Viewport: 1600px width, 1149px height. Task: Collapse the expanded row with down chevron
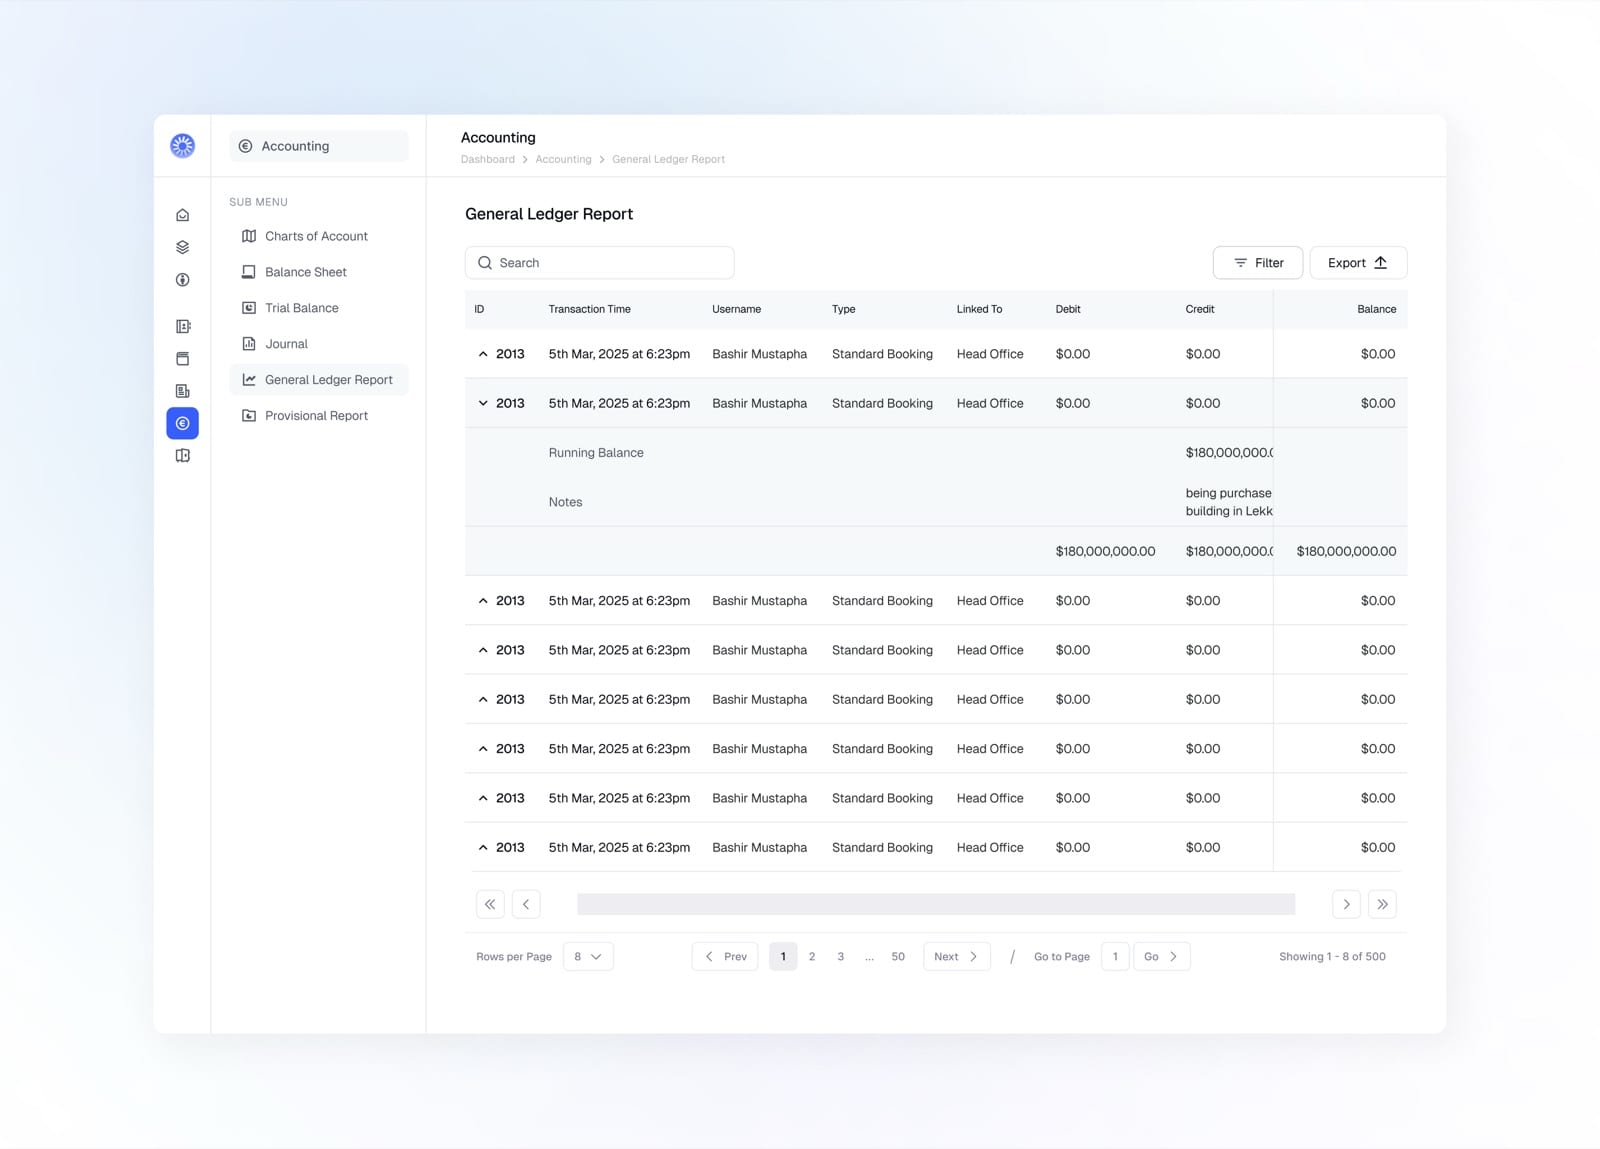[x=483, y=403]
